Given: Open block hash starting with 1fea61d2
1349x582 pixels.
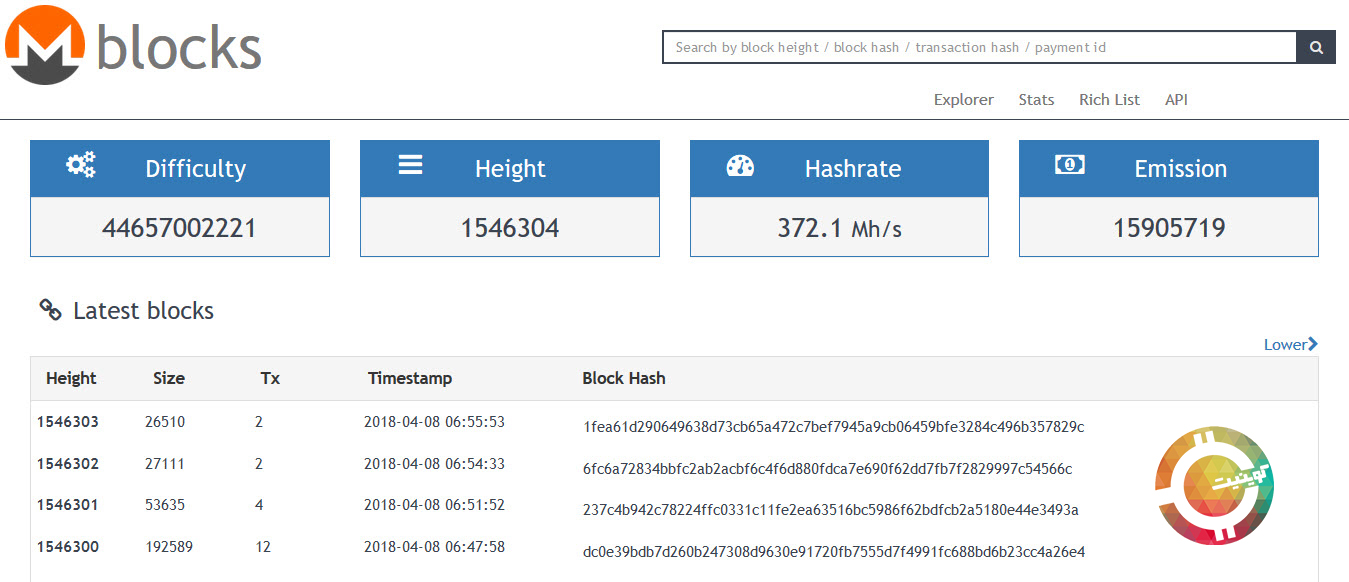Looking at the screenshot, I should click(x=833, y=427).
